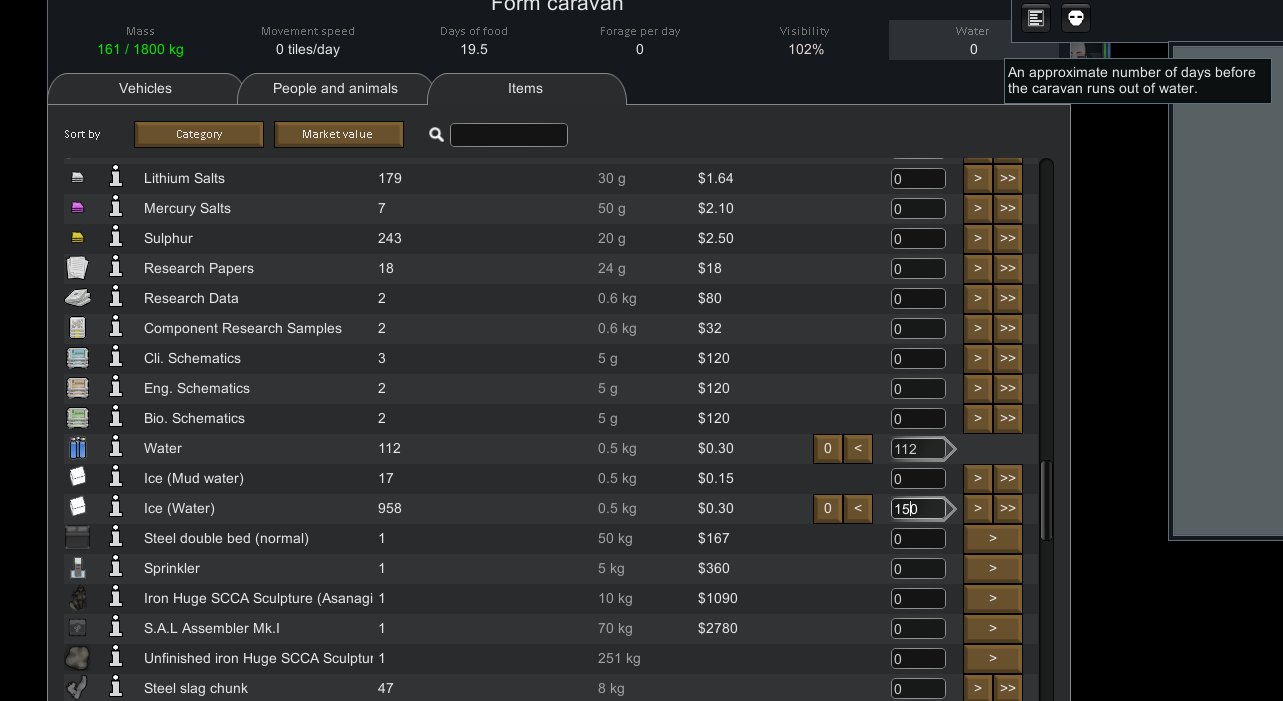Click the items list scrollbar thumb
Image resolution: width=1283 pixels, height=701 pixels.
pos(1046,500)
